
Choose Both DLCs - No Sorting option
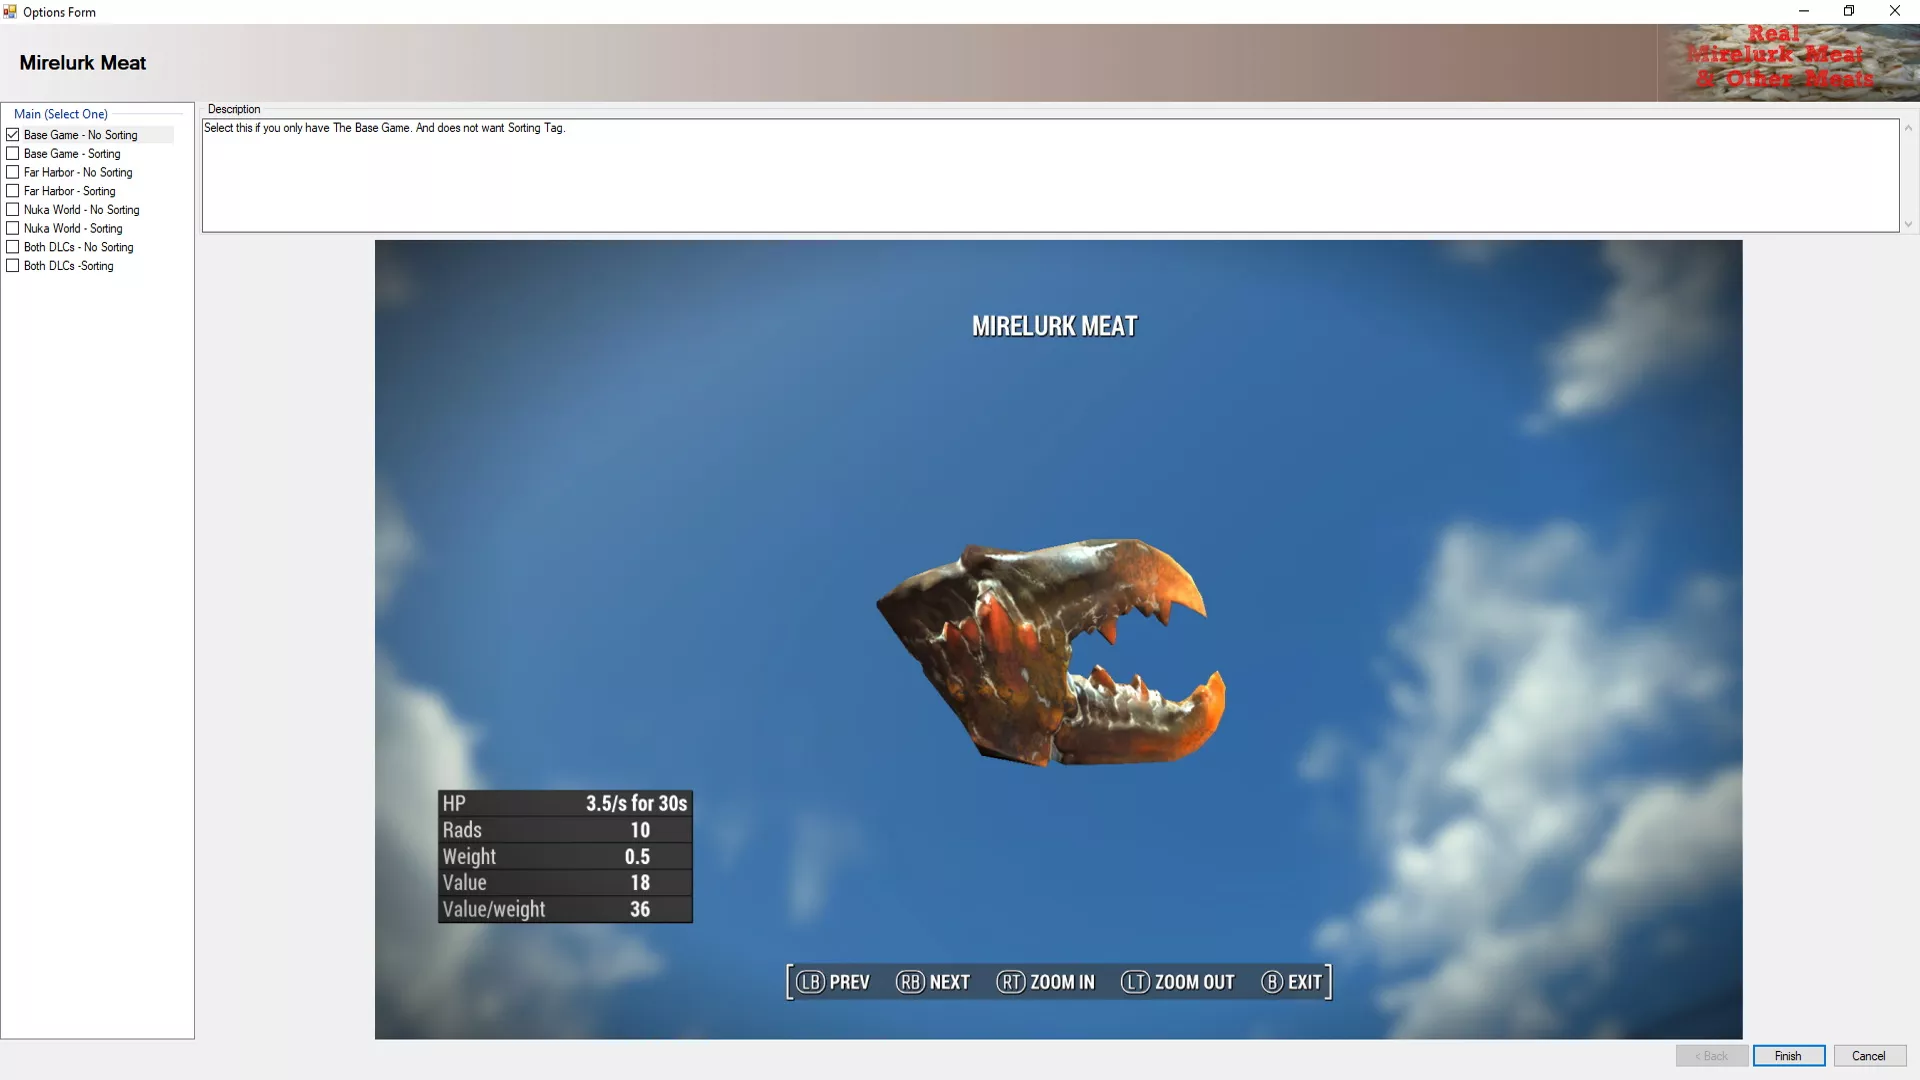click(13, 247)
